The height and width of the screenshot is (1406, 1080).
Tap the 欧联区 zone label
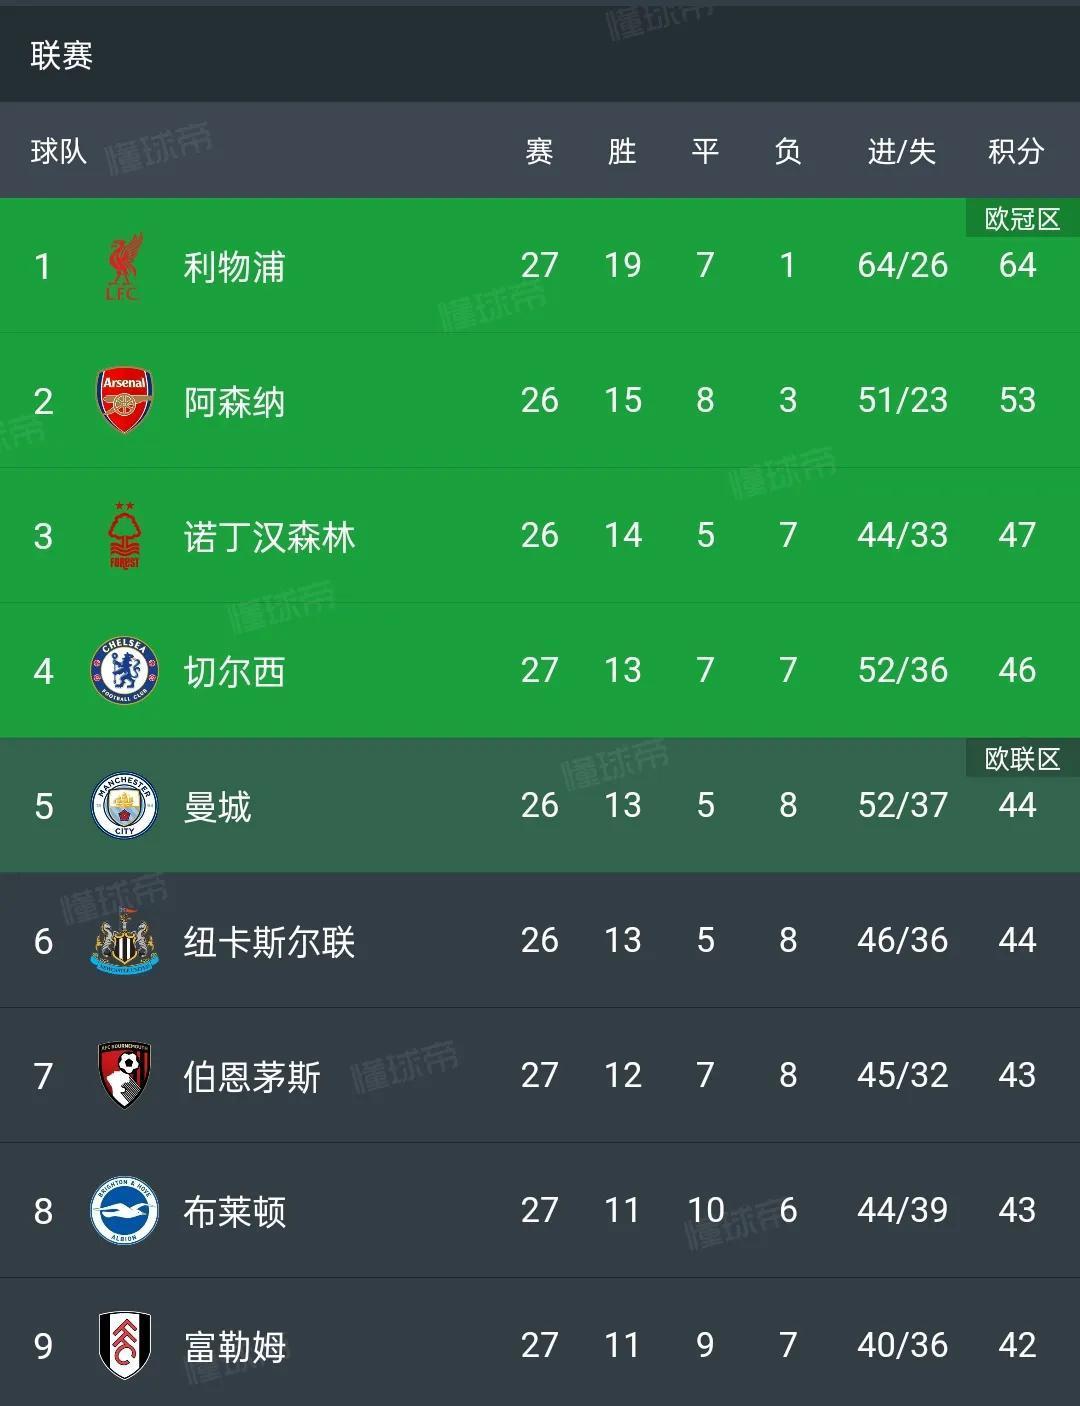(x=1022, y=759)
